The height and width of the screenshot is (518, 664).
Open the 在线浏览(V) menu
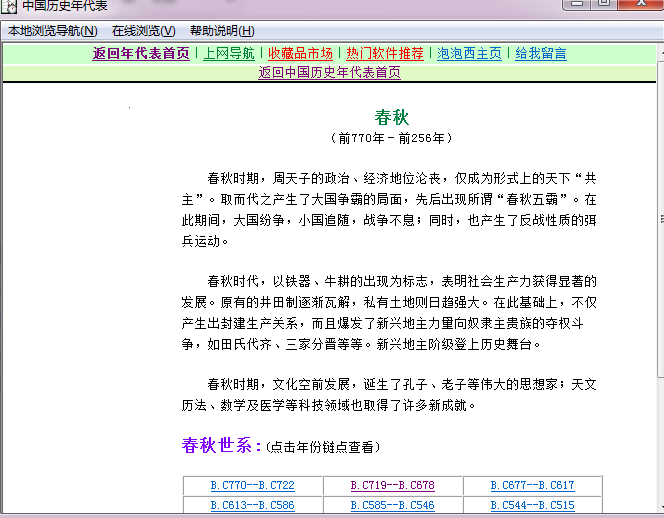144,31
